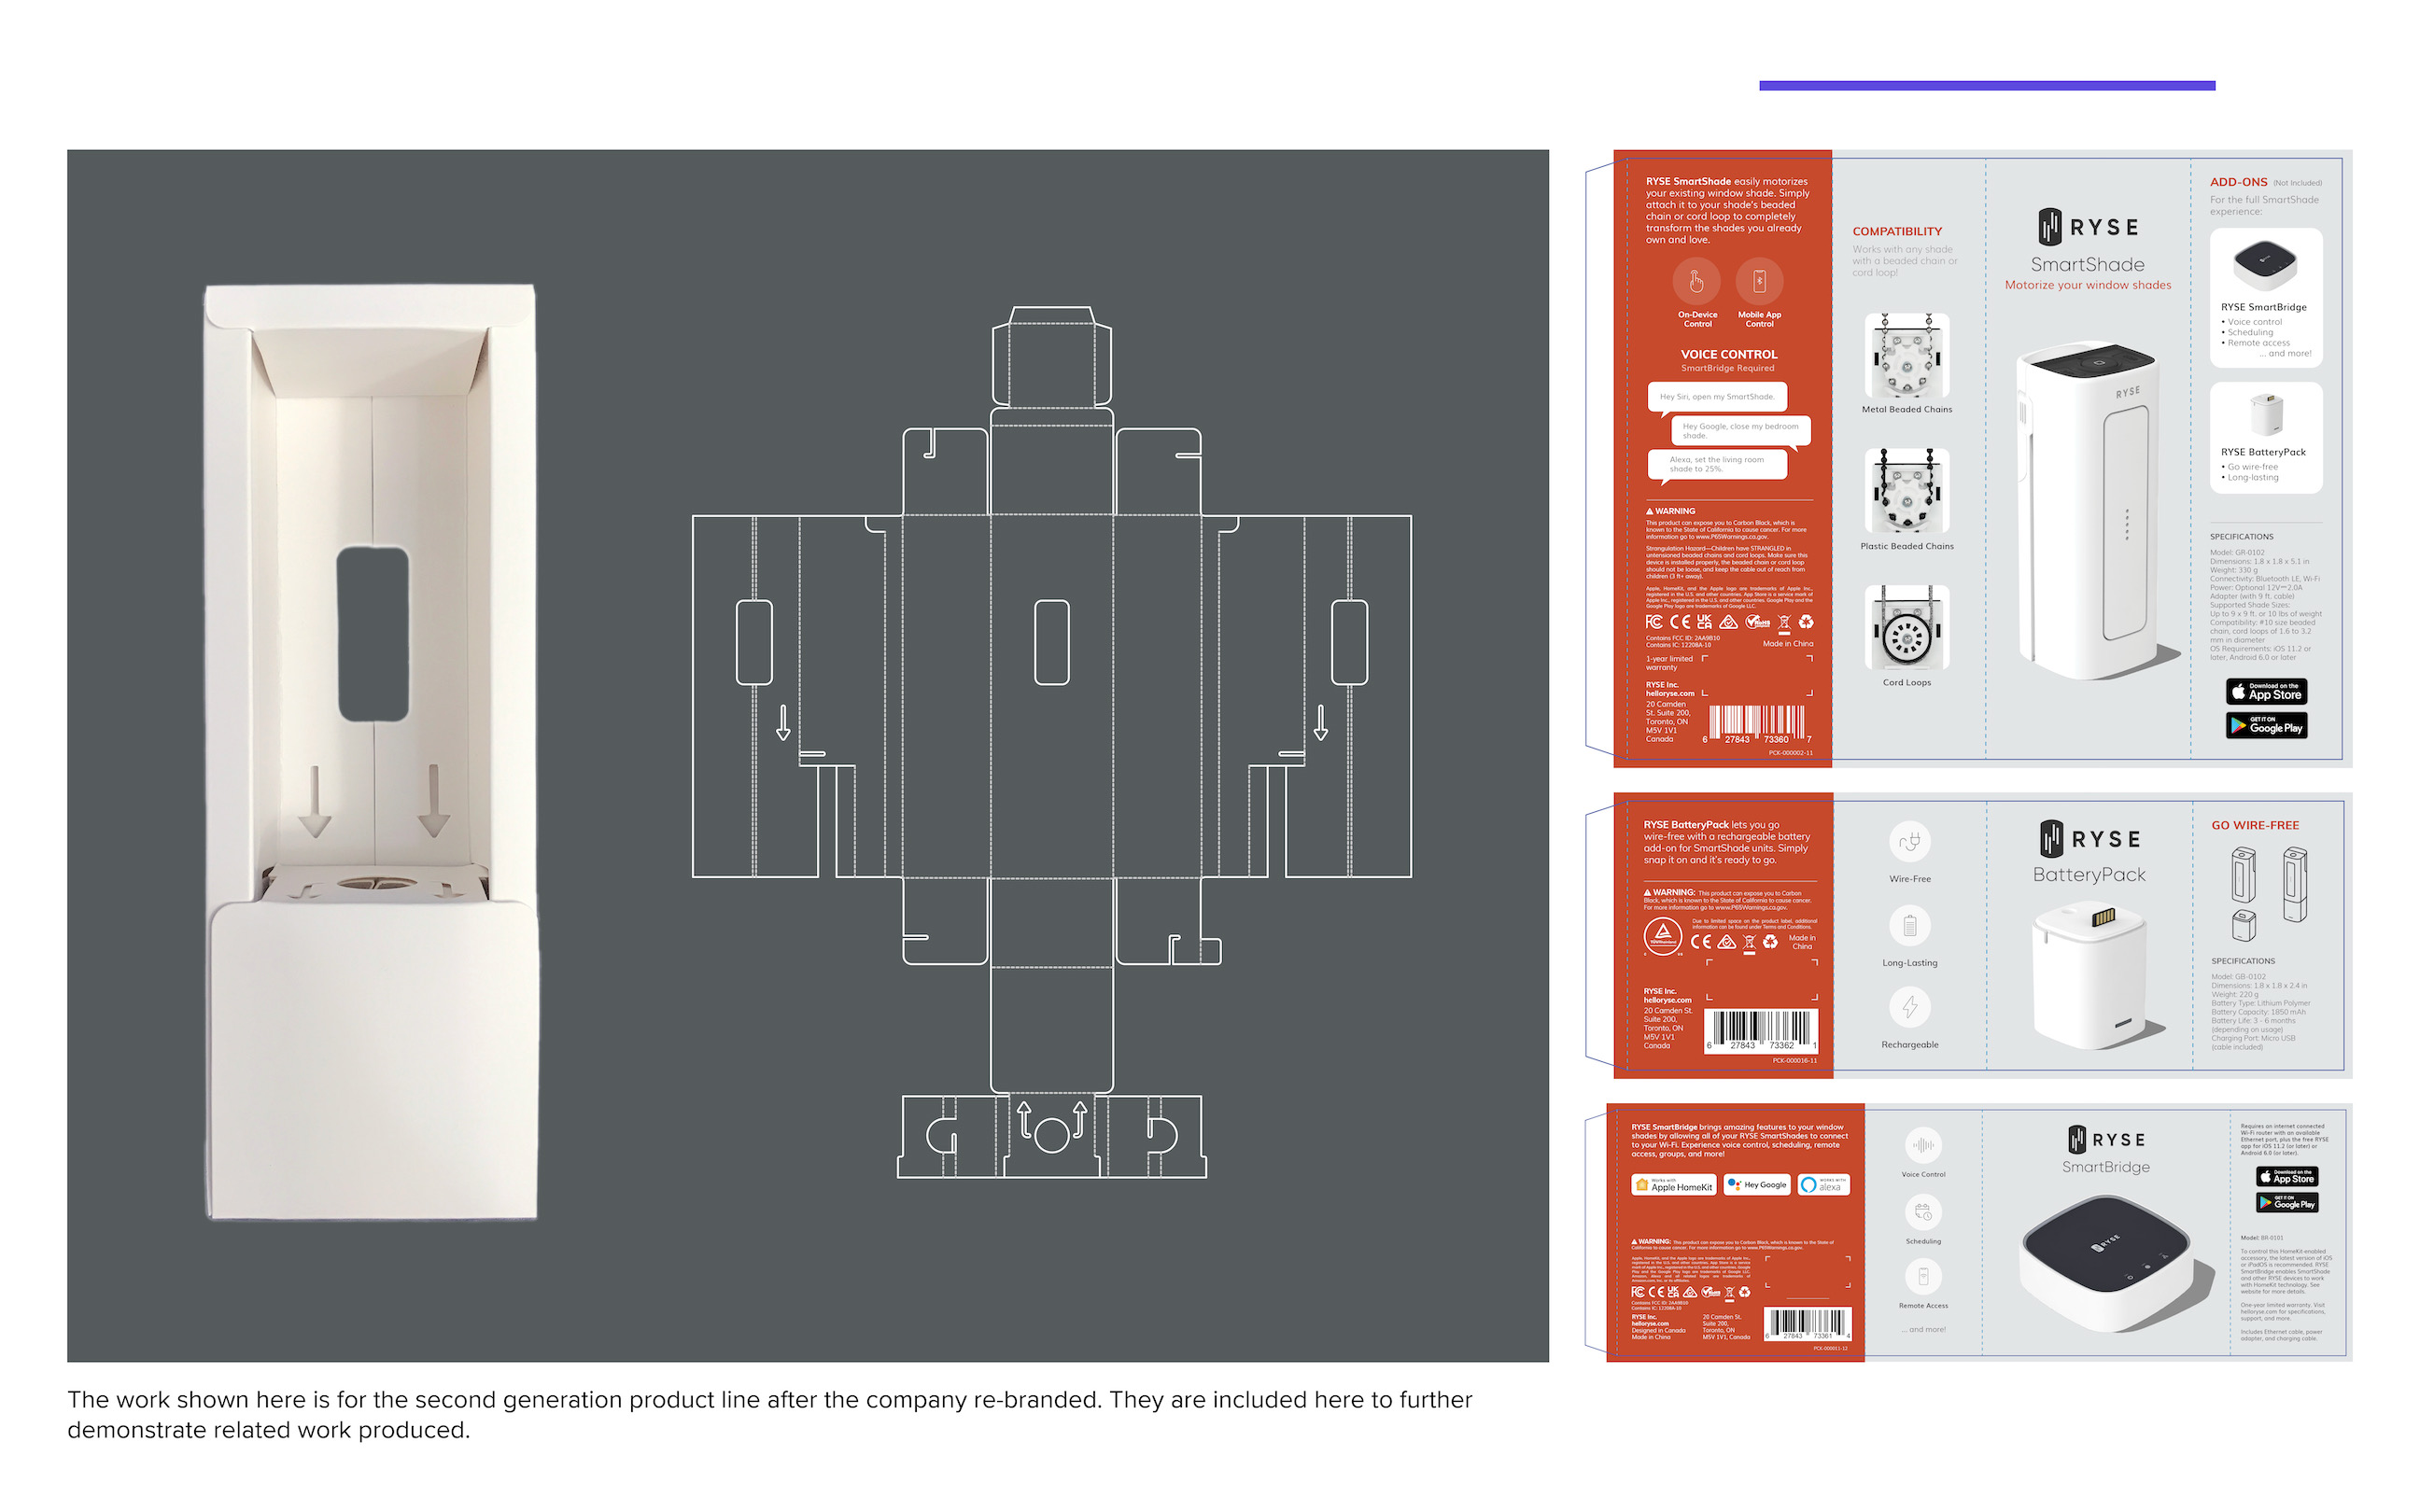Click the Mobile App Control phone icon

[1759, 282]
